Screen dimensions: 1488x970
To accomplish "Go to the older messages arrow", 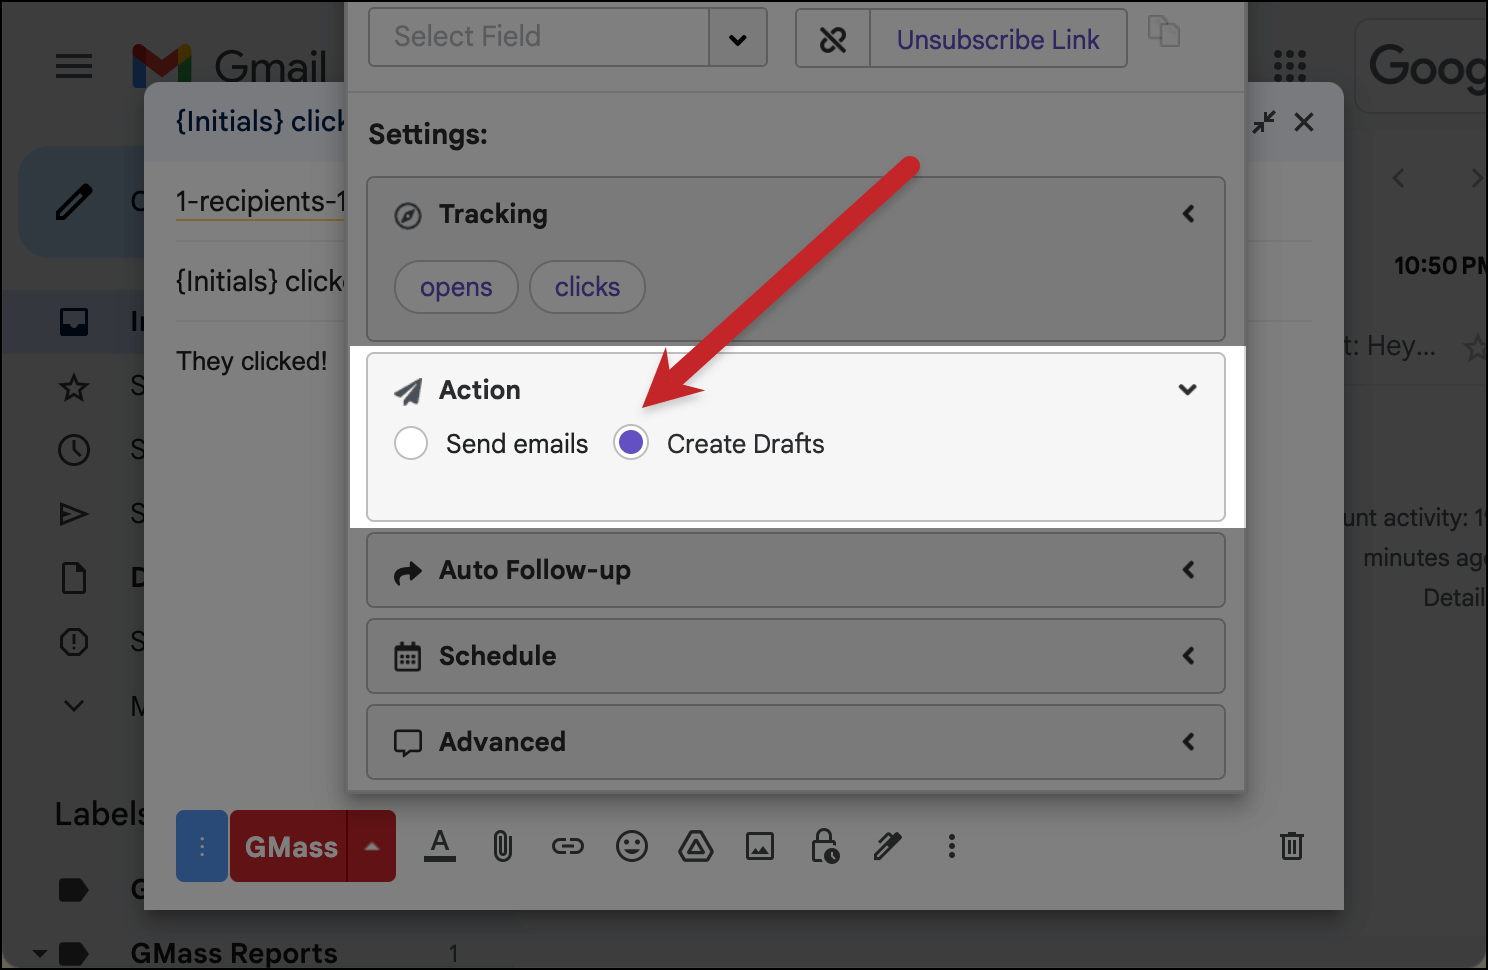I will click(x=1476, y=178).
